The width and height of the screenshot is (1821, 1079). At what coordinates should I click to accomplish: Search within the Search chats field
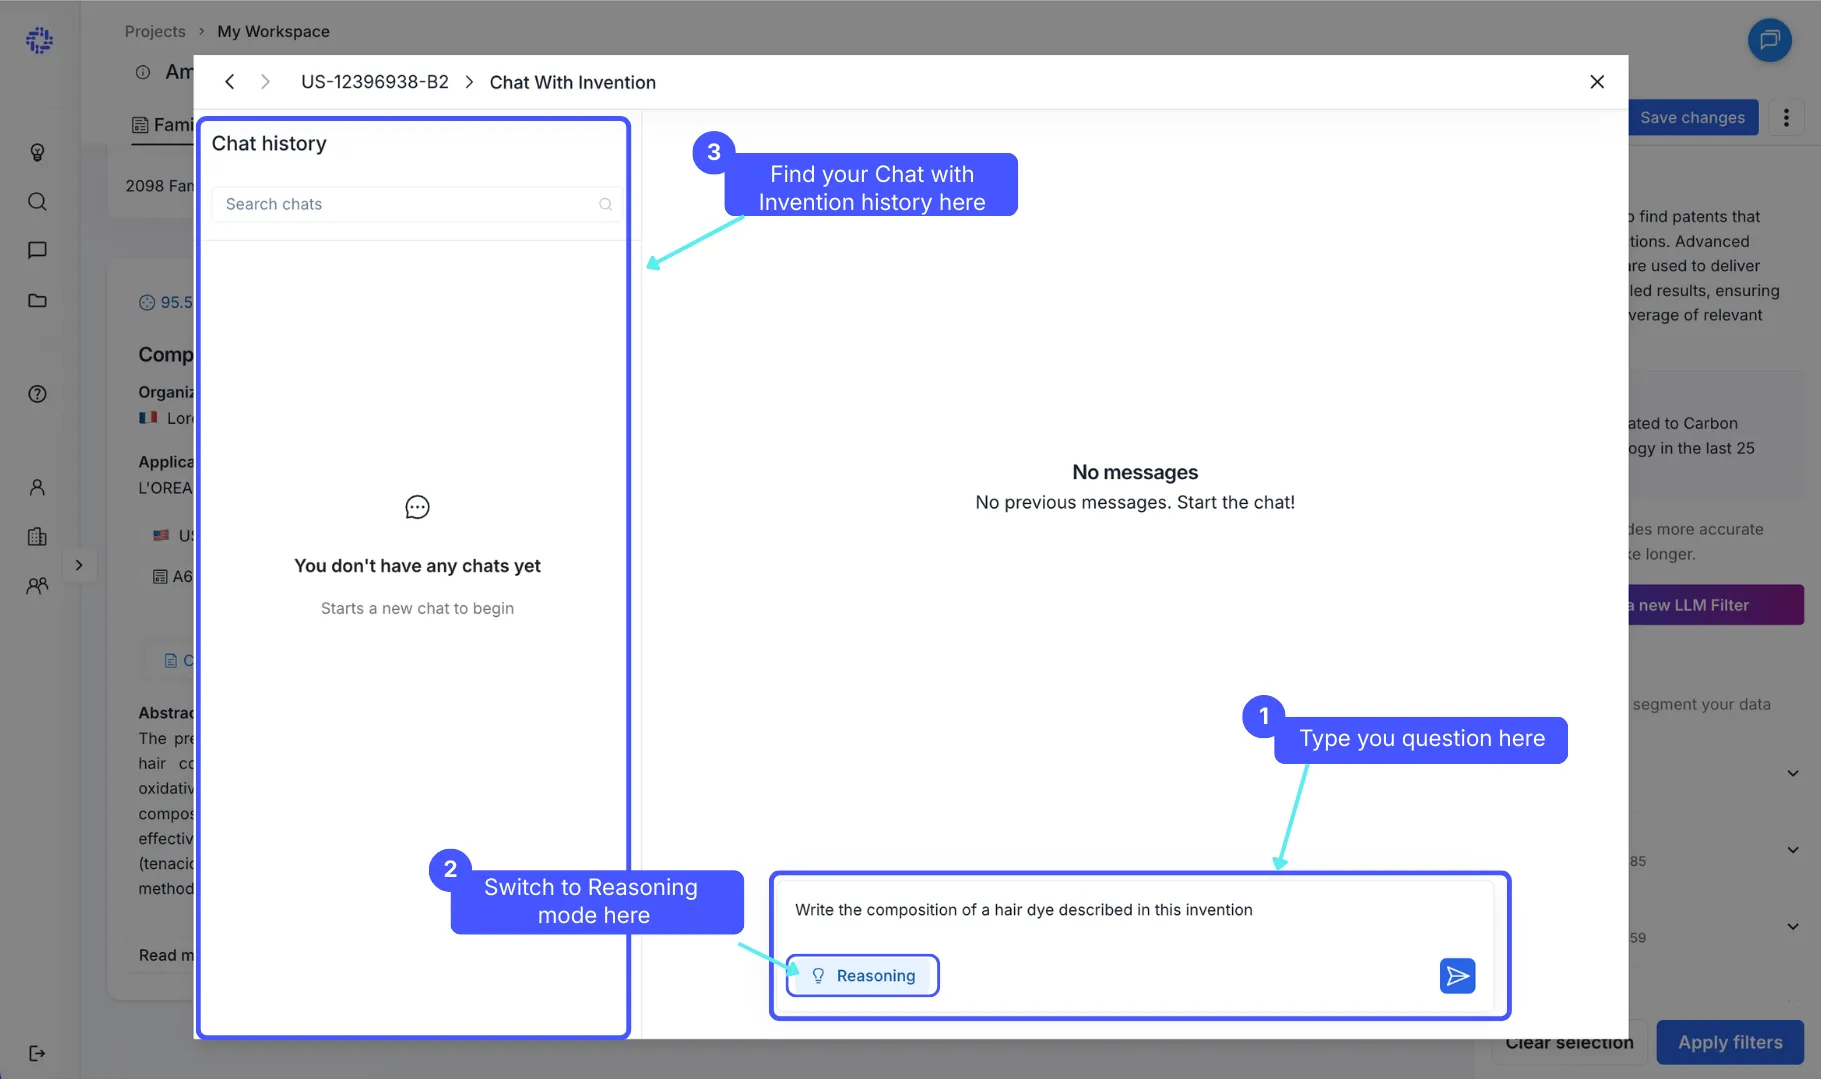[416, 204]
